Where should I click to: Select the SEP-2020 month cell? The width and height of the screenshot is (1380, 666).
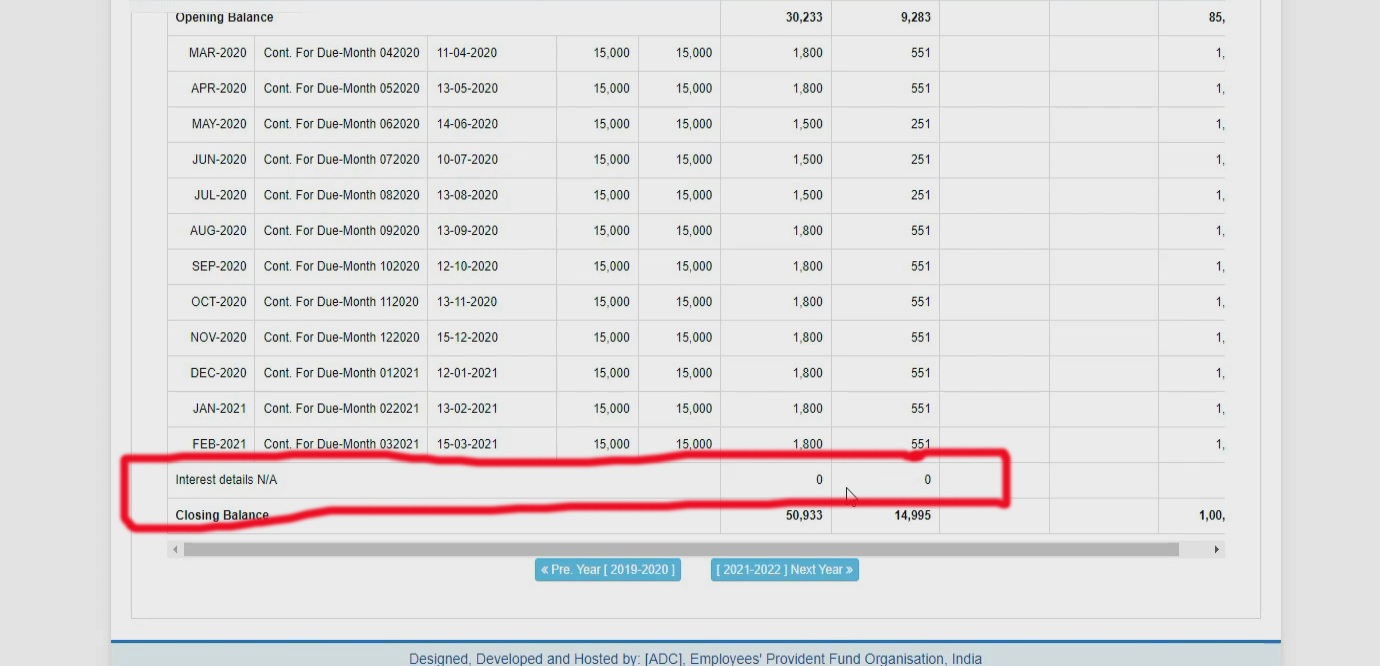[x=219, y=267]
